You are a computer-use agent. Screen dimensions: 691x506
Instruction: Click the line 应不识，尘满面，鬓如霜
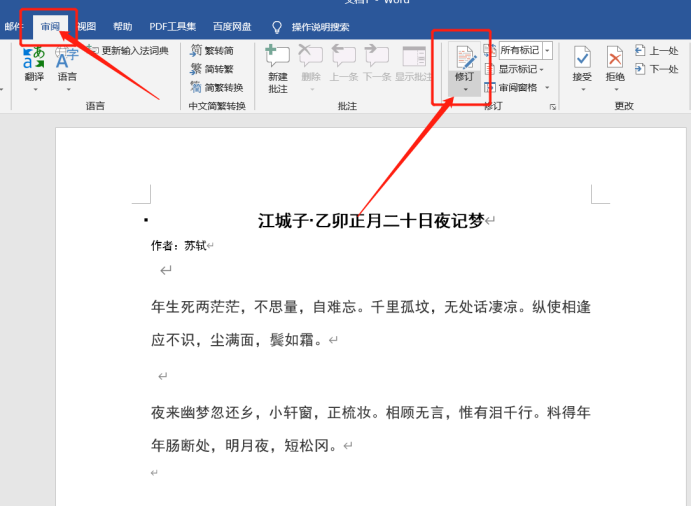pyautogui.click(x=237, y=340)
